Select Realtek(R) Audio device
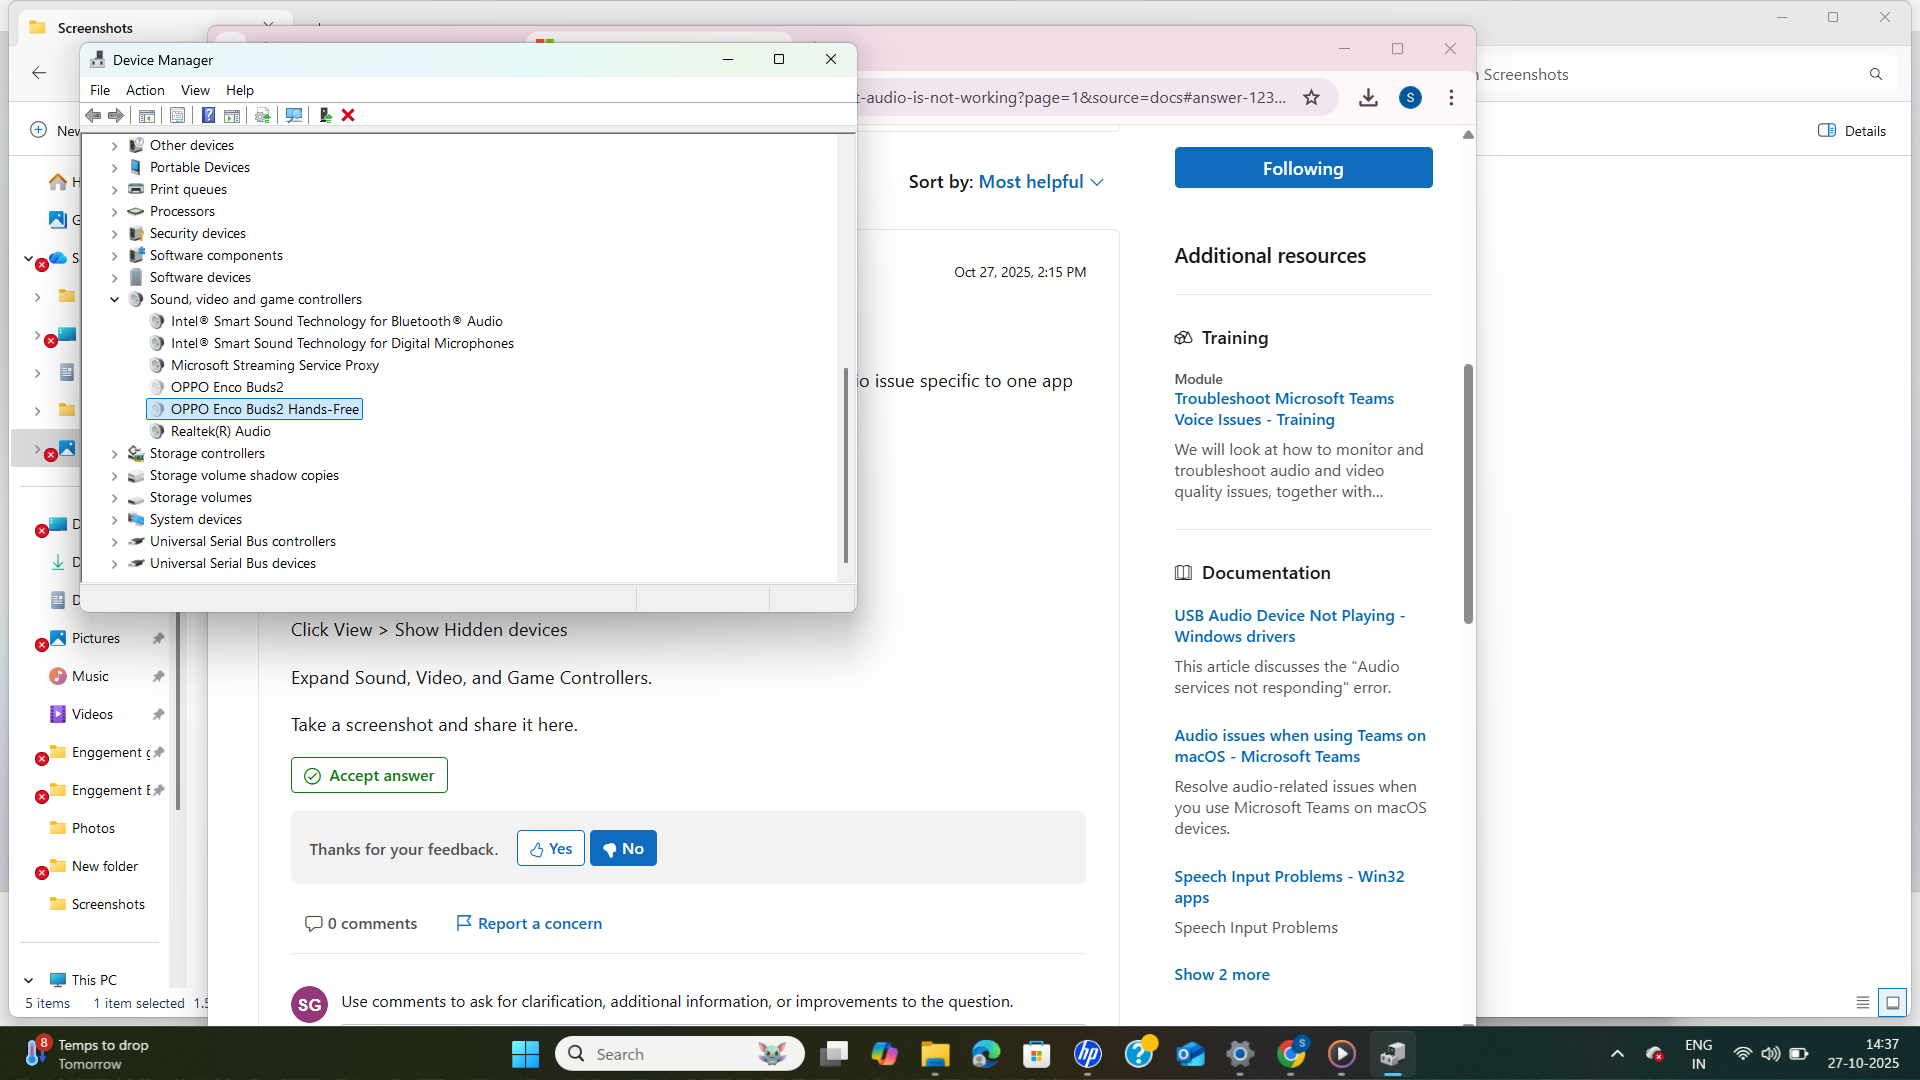The image size is (1920, 1080). [x=220, y=431]
